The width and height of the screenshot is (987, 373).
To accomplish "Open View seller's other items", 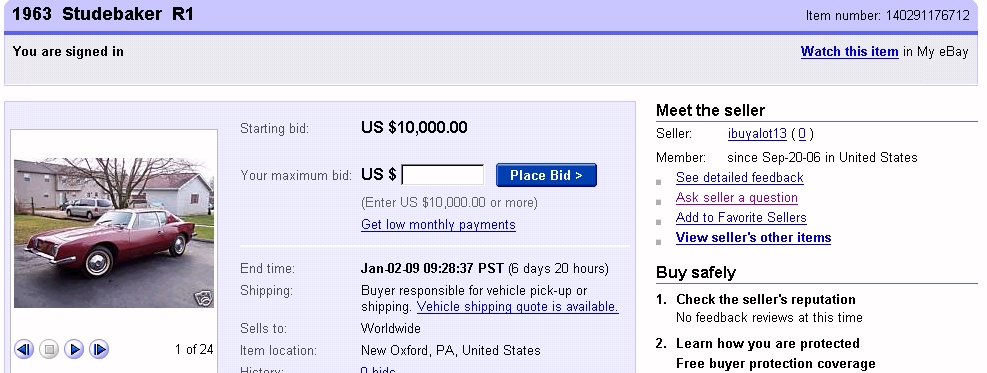I will pyautogui.click(x=753, y=238).
